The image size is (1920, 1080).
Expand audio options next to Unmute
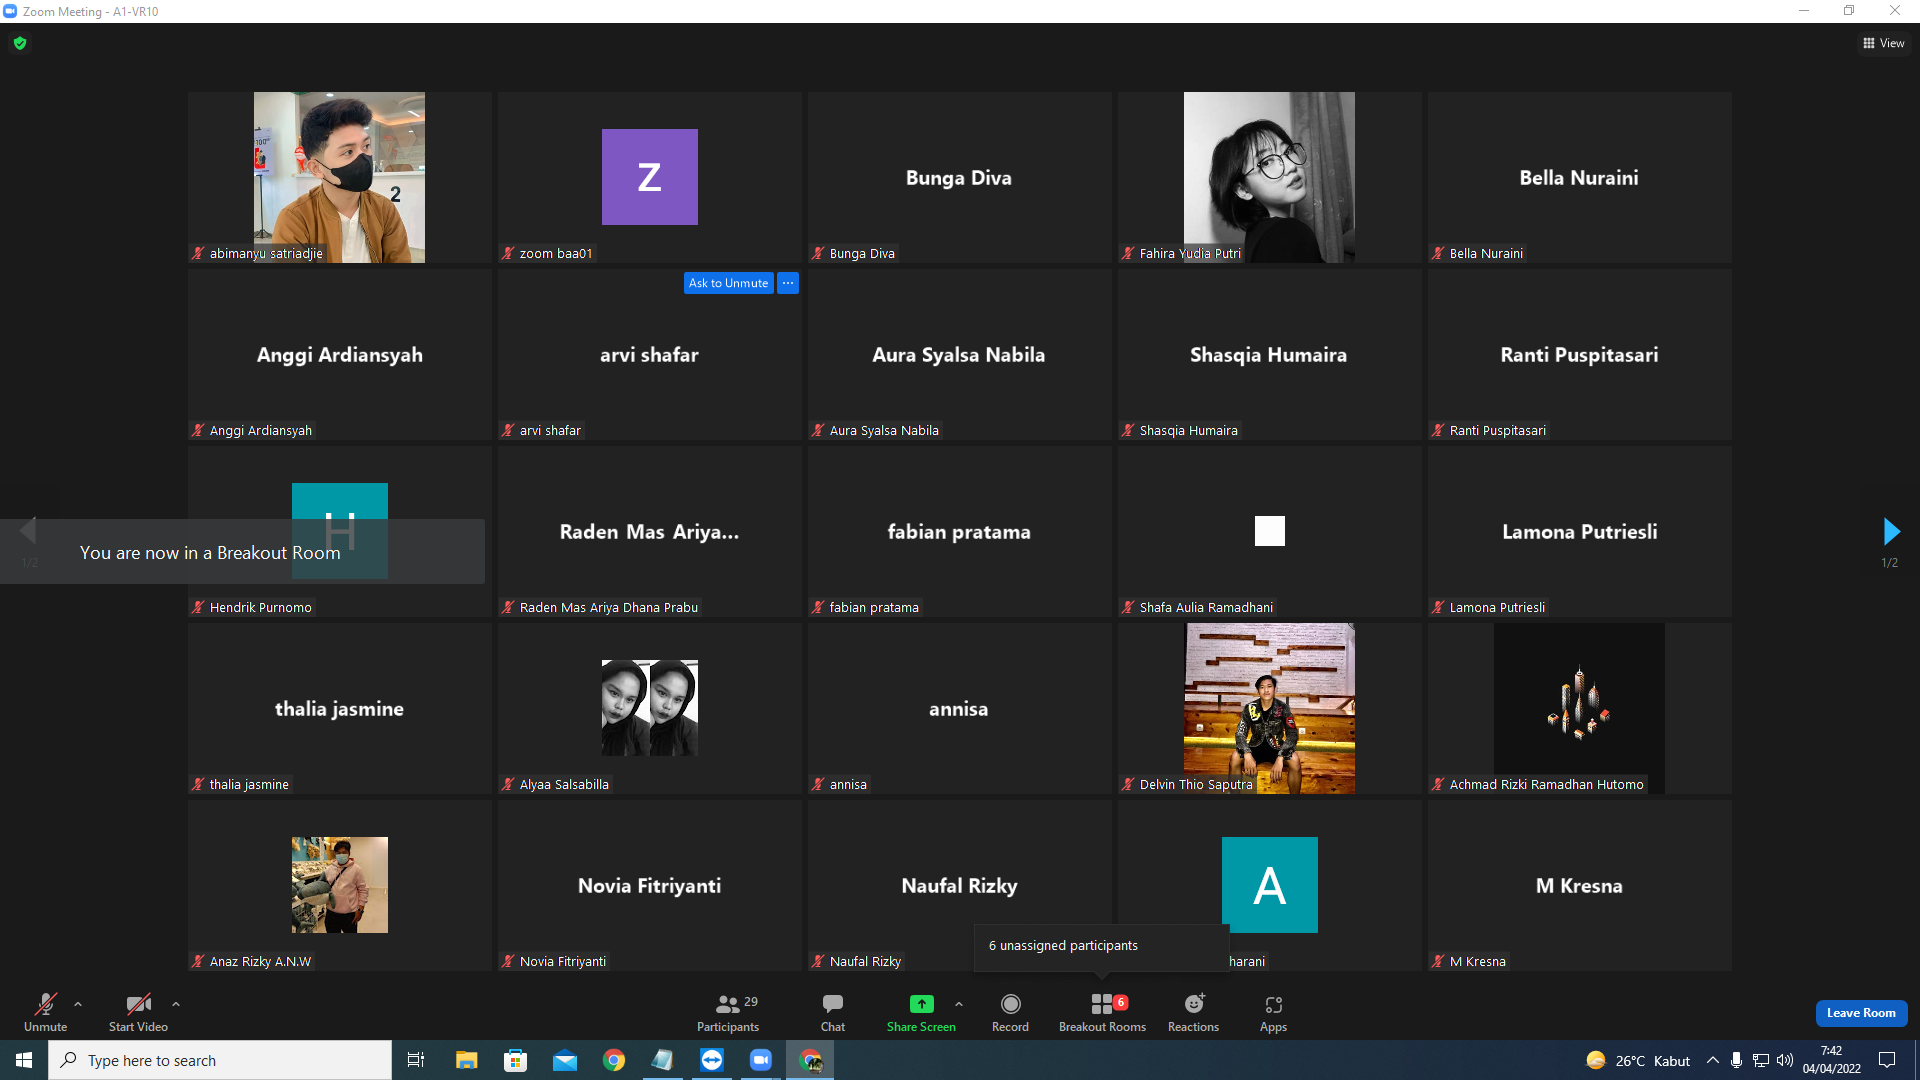click(78, 1004)
